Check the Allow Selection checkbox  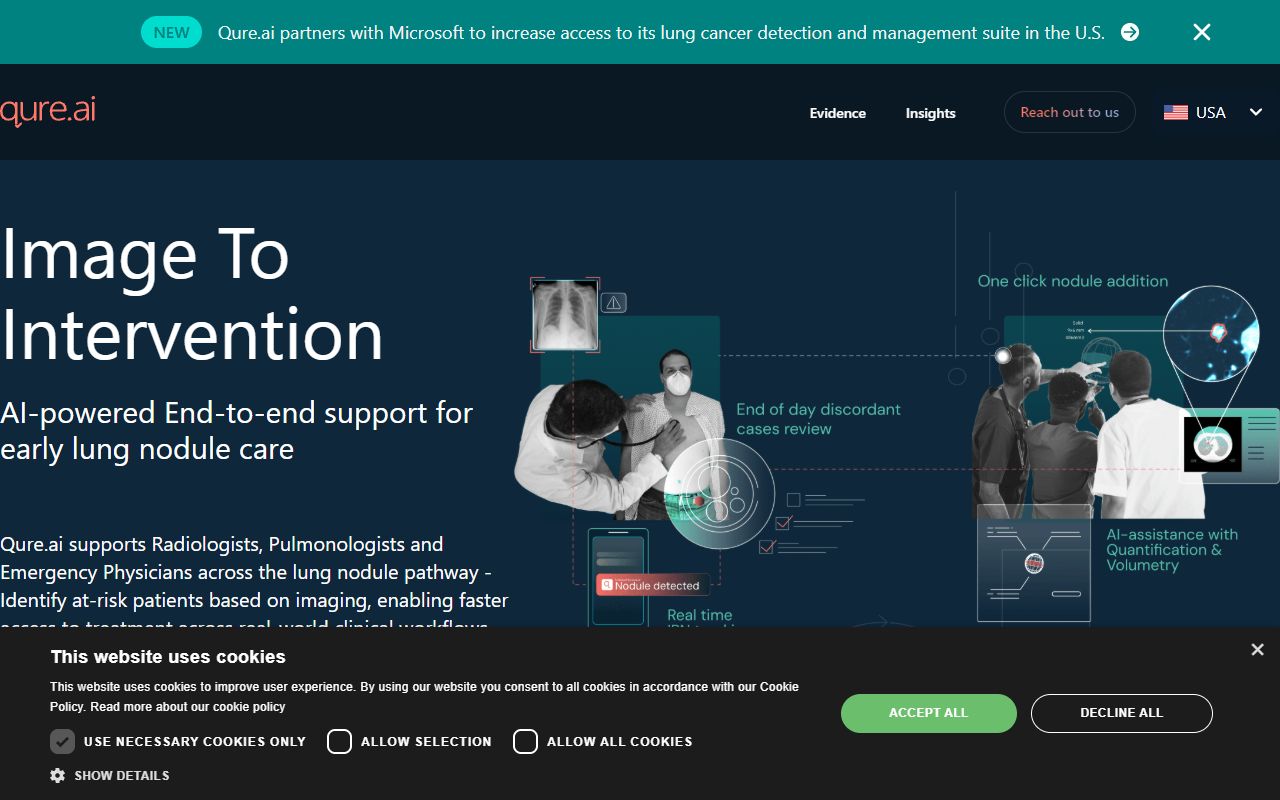[x=339, y=741]
